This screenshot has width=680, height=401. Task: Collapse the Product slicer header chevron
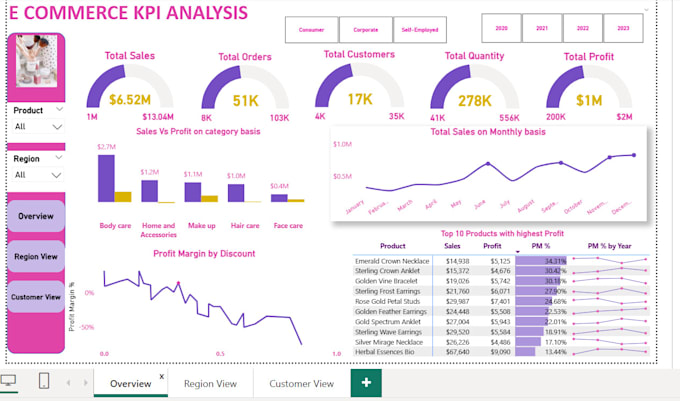(x=59, y=109)
